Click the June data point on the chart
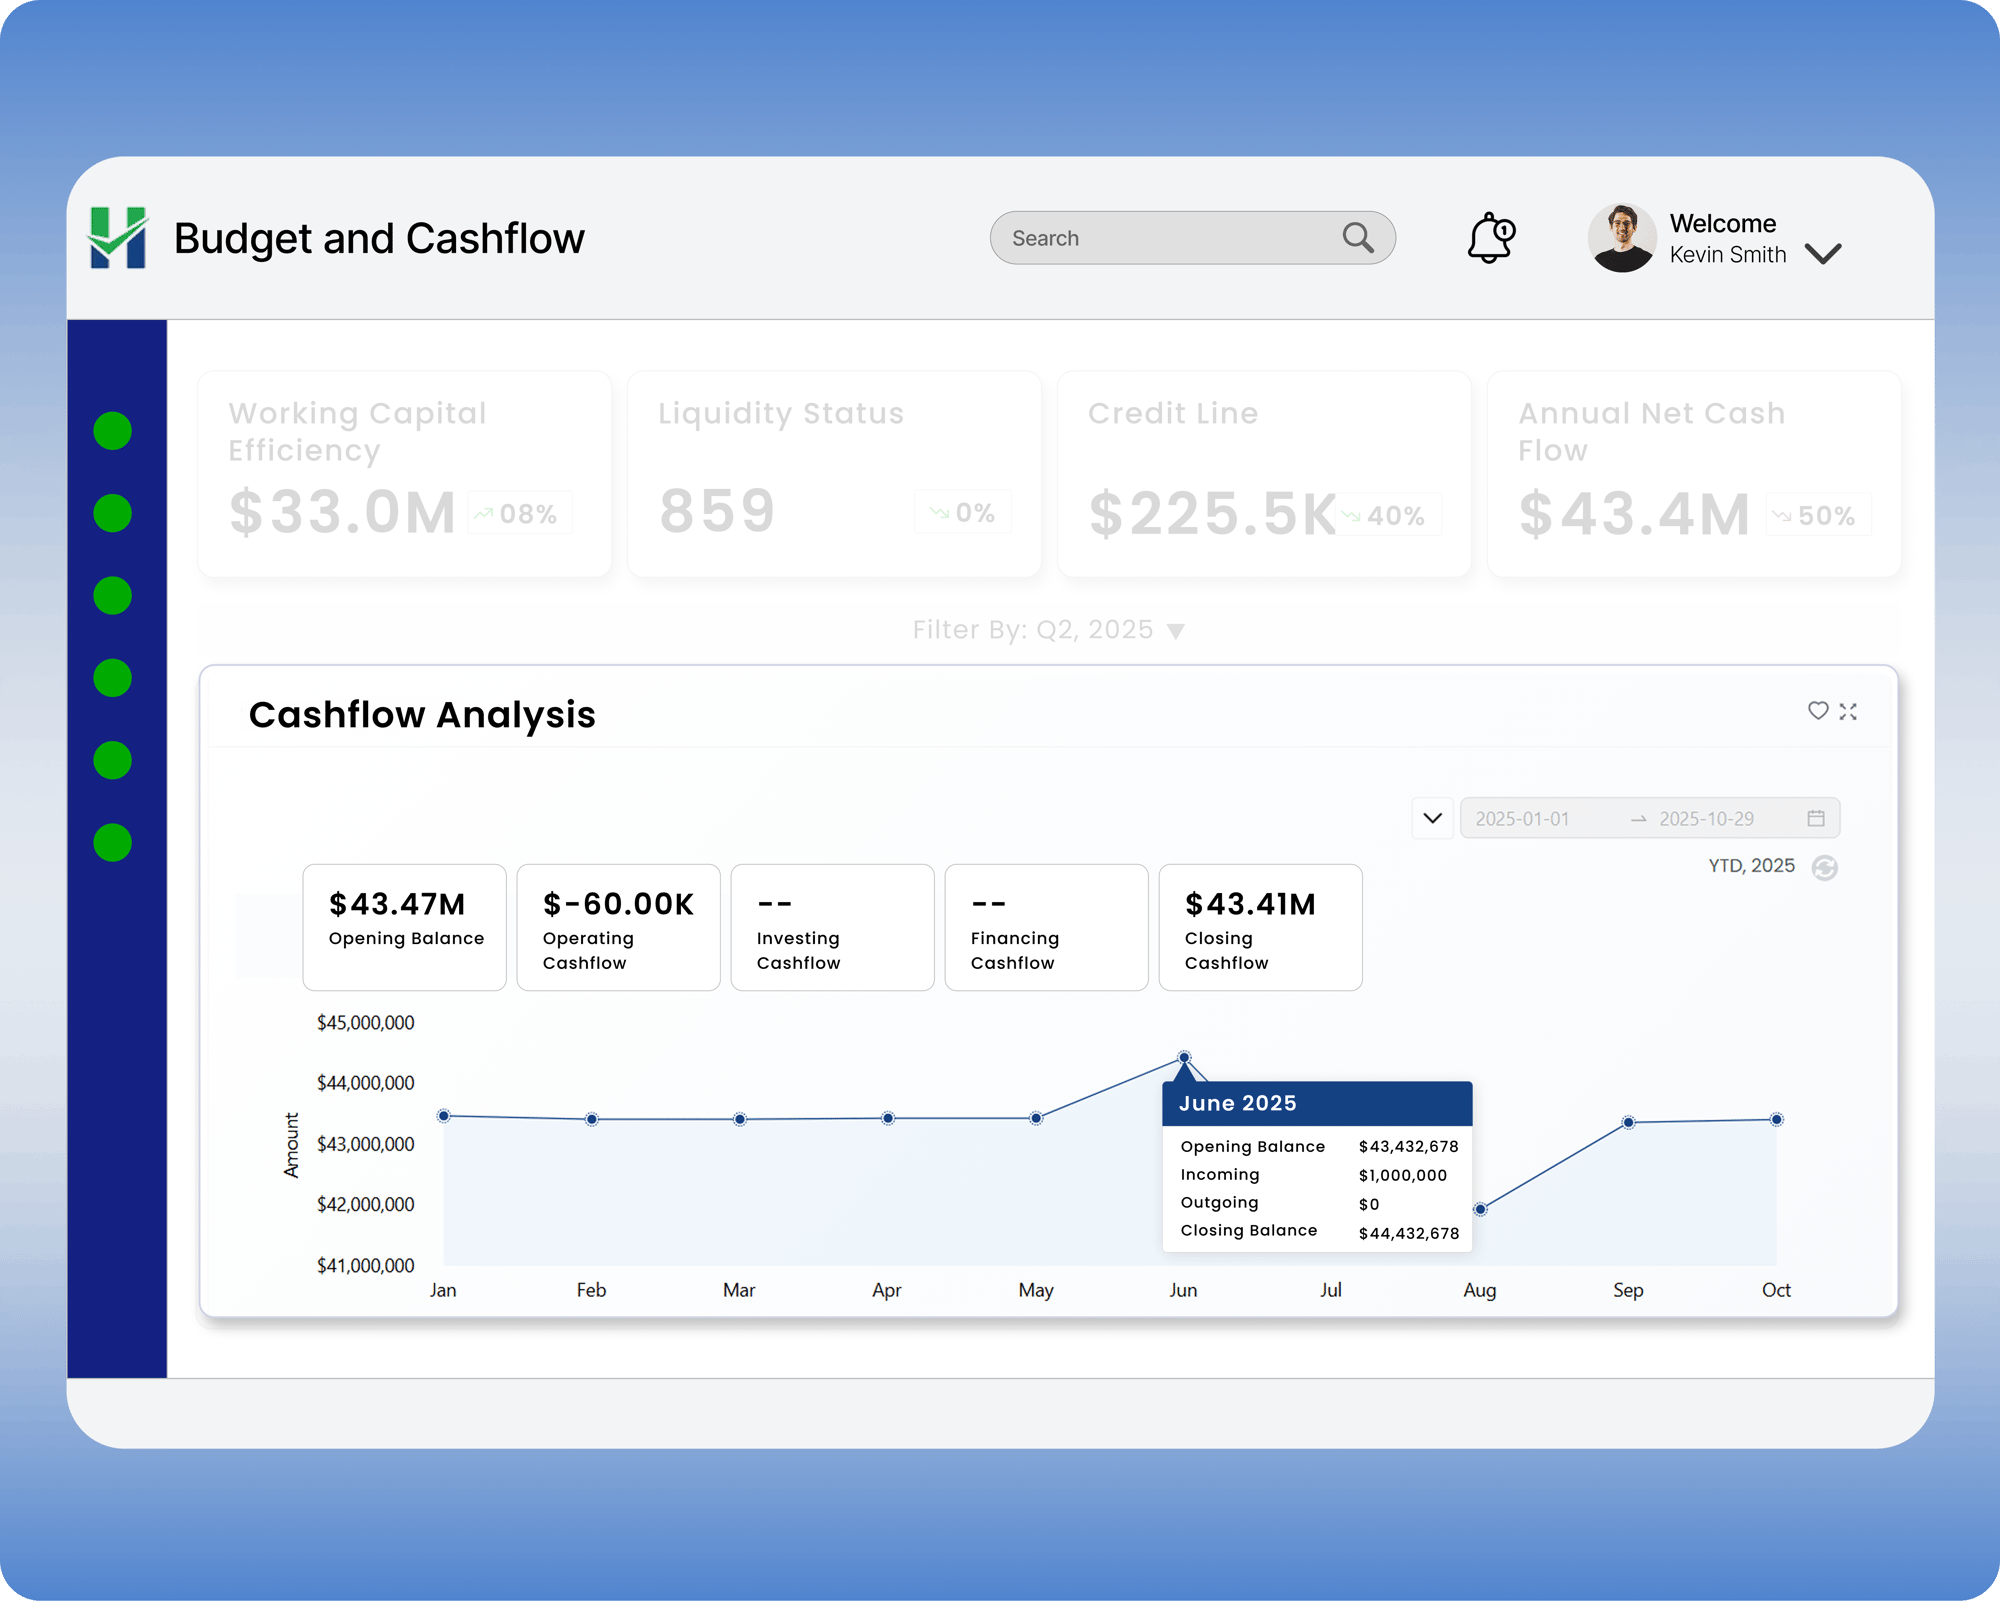The height and width of the screenshot is (1603, 2000). tap(1184, 1057)
